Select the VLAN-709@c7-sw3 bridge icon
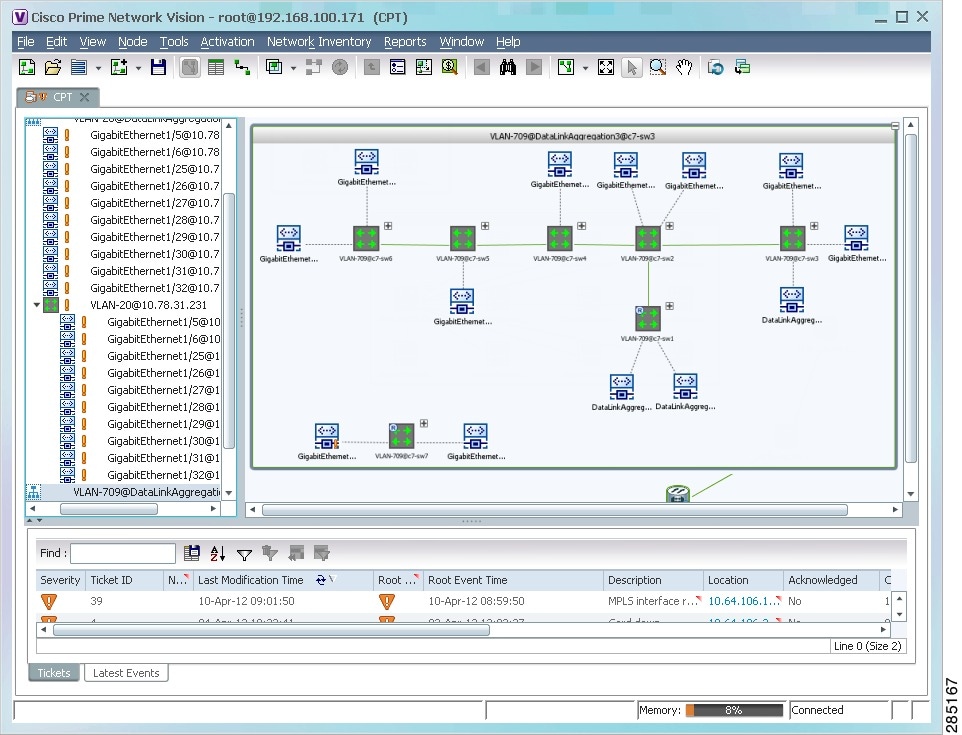962x735 pixels. tap(792, 239)
